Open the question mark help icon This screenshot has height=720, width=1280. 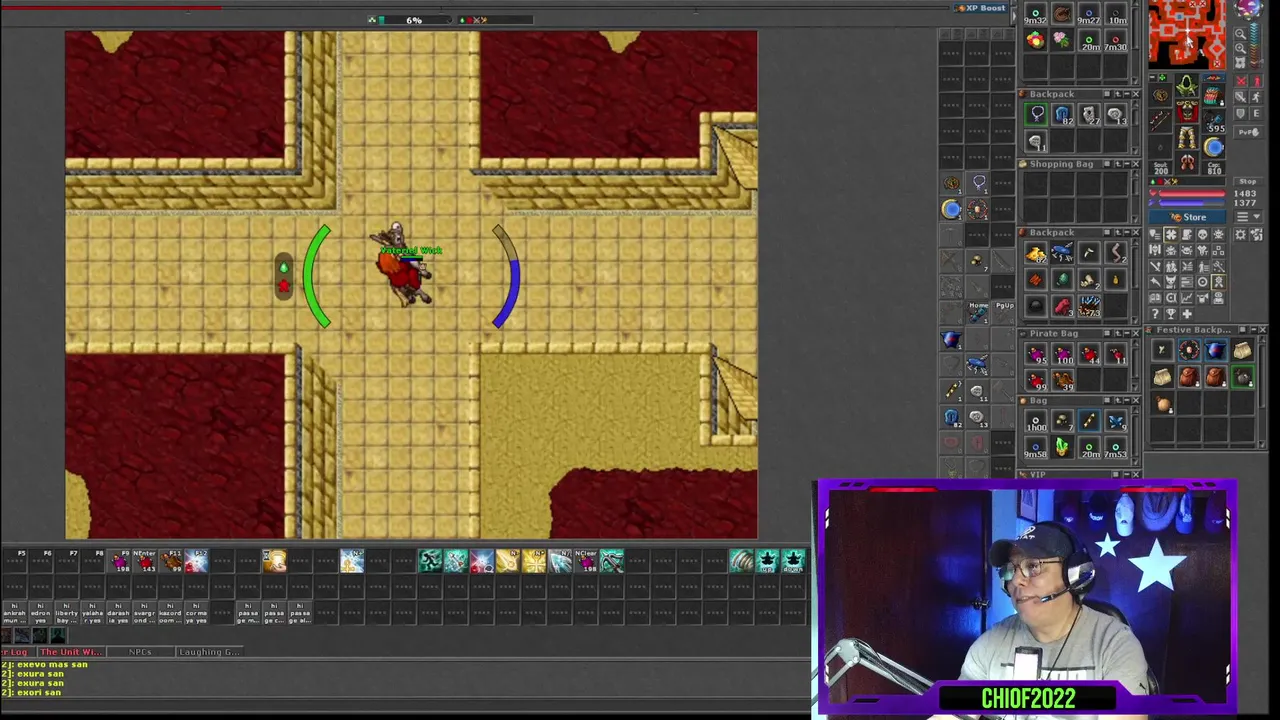(1155, 314)
